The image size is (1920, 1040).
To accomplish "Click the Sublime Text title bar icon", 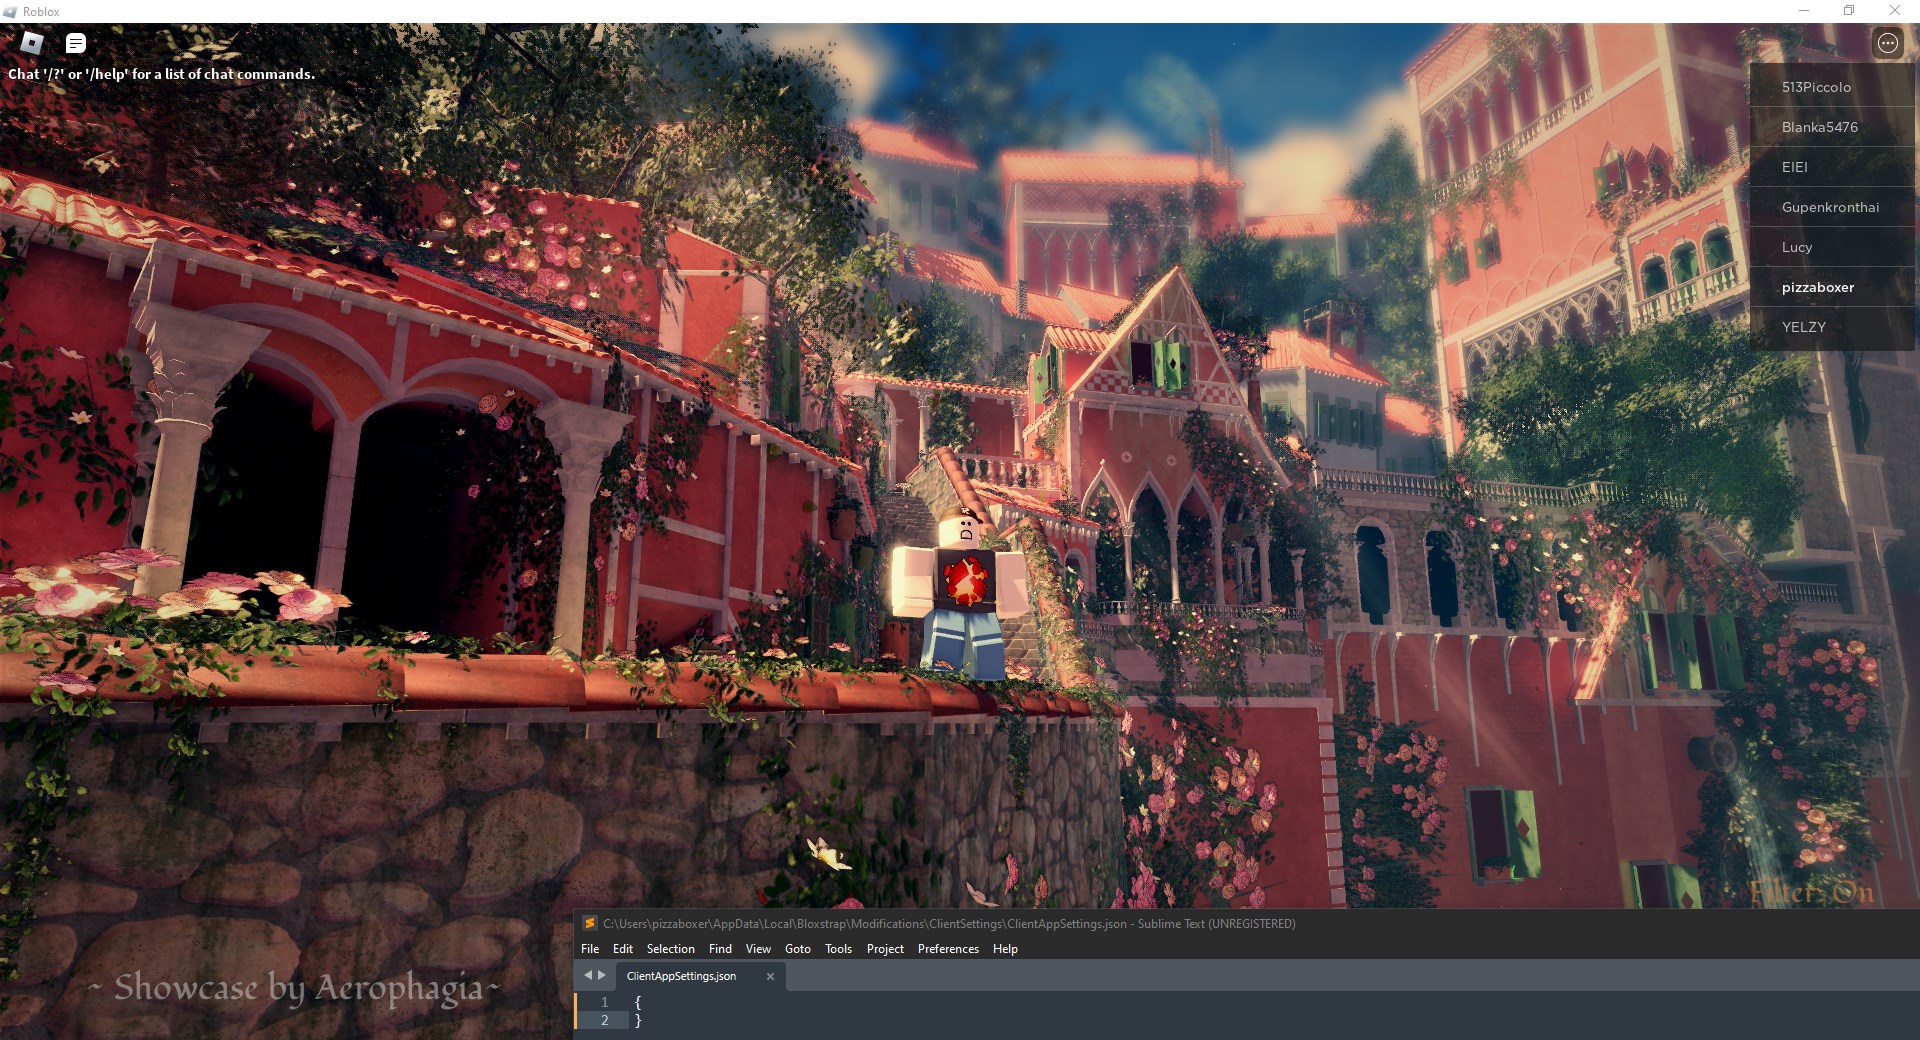I will (589, 923).
